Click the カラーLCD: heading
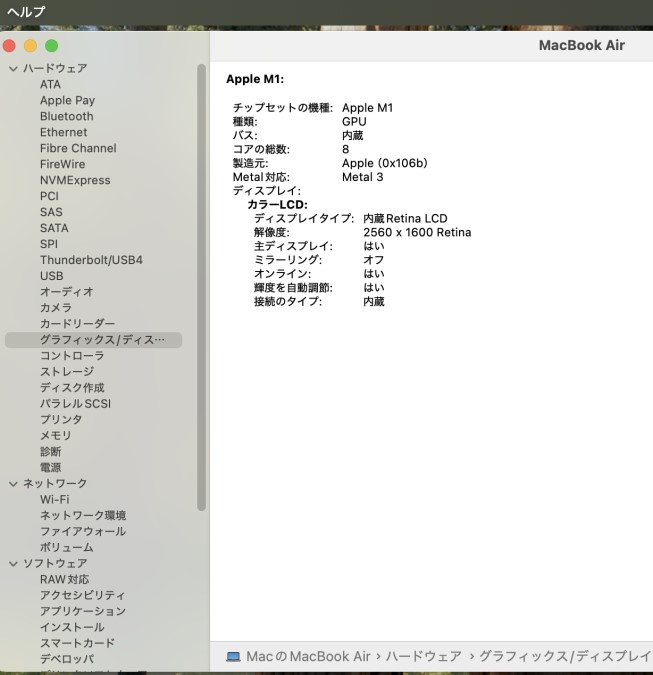Image resolution: width=653 pixels, height=675 pixels. click(278, 204)
